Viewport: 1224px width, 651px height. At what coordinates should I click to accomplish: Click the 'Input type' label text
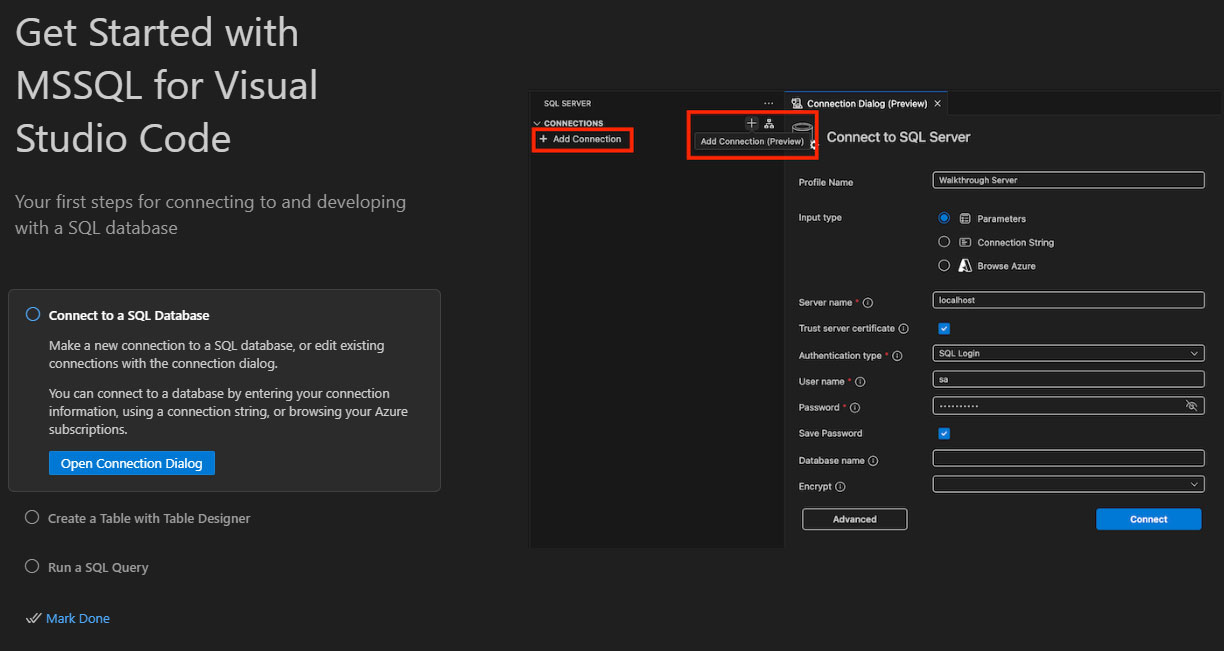click(x=820, y=217)
